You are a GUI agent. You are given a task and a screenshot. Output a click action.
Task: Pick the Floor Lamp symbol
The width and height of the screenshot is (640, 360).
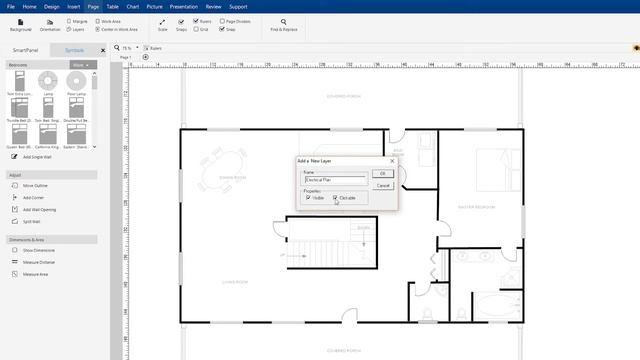click(x=76, y=83)
